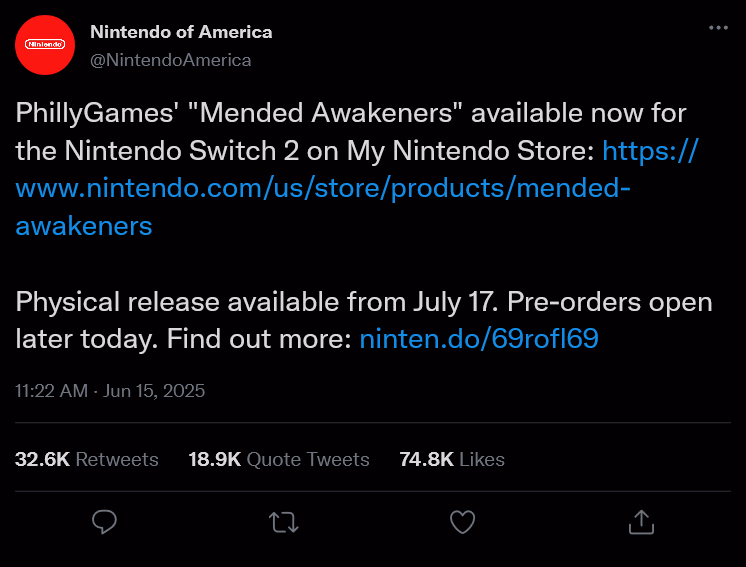
Task: View the 18.9K Quote Tweets
Action: (279, 459)
